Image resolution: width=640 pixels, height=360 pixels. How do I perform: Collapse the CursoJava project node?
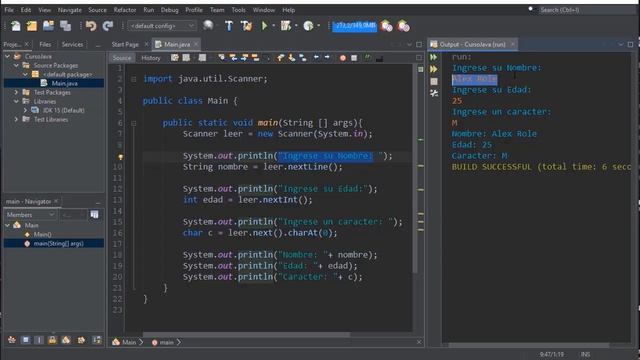7,56
